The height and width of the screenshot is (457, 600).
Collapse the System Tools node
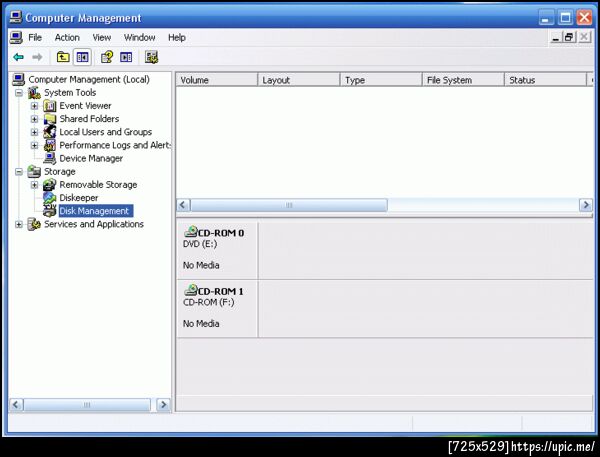click(19, 93)
